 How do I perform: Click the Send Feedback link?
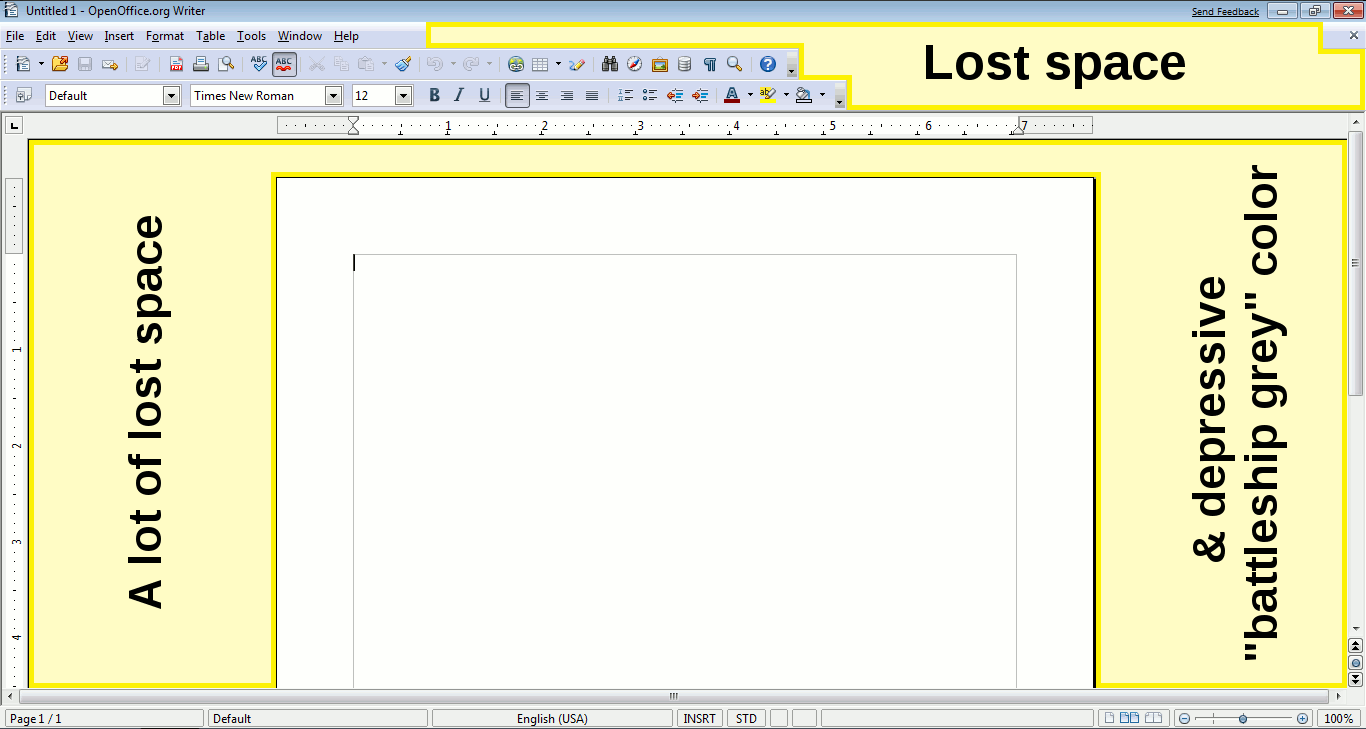coord(1225,11)
